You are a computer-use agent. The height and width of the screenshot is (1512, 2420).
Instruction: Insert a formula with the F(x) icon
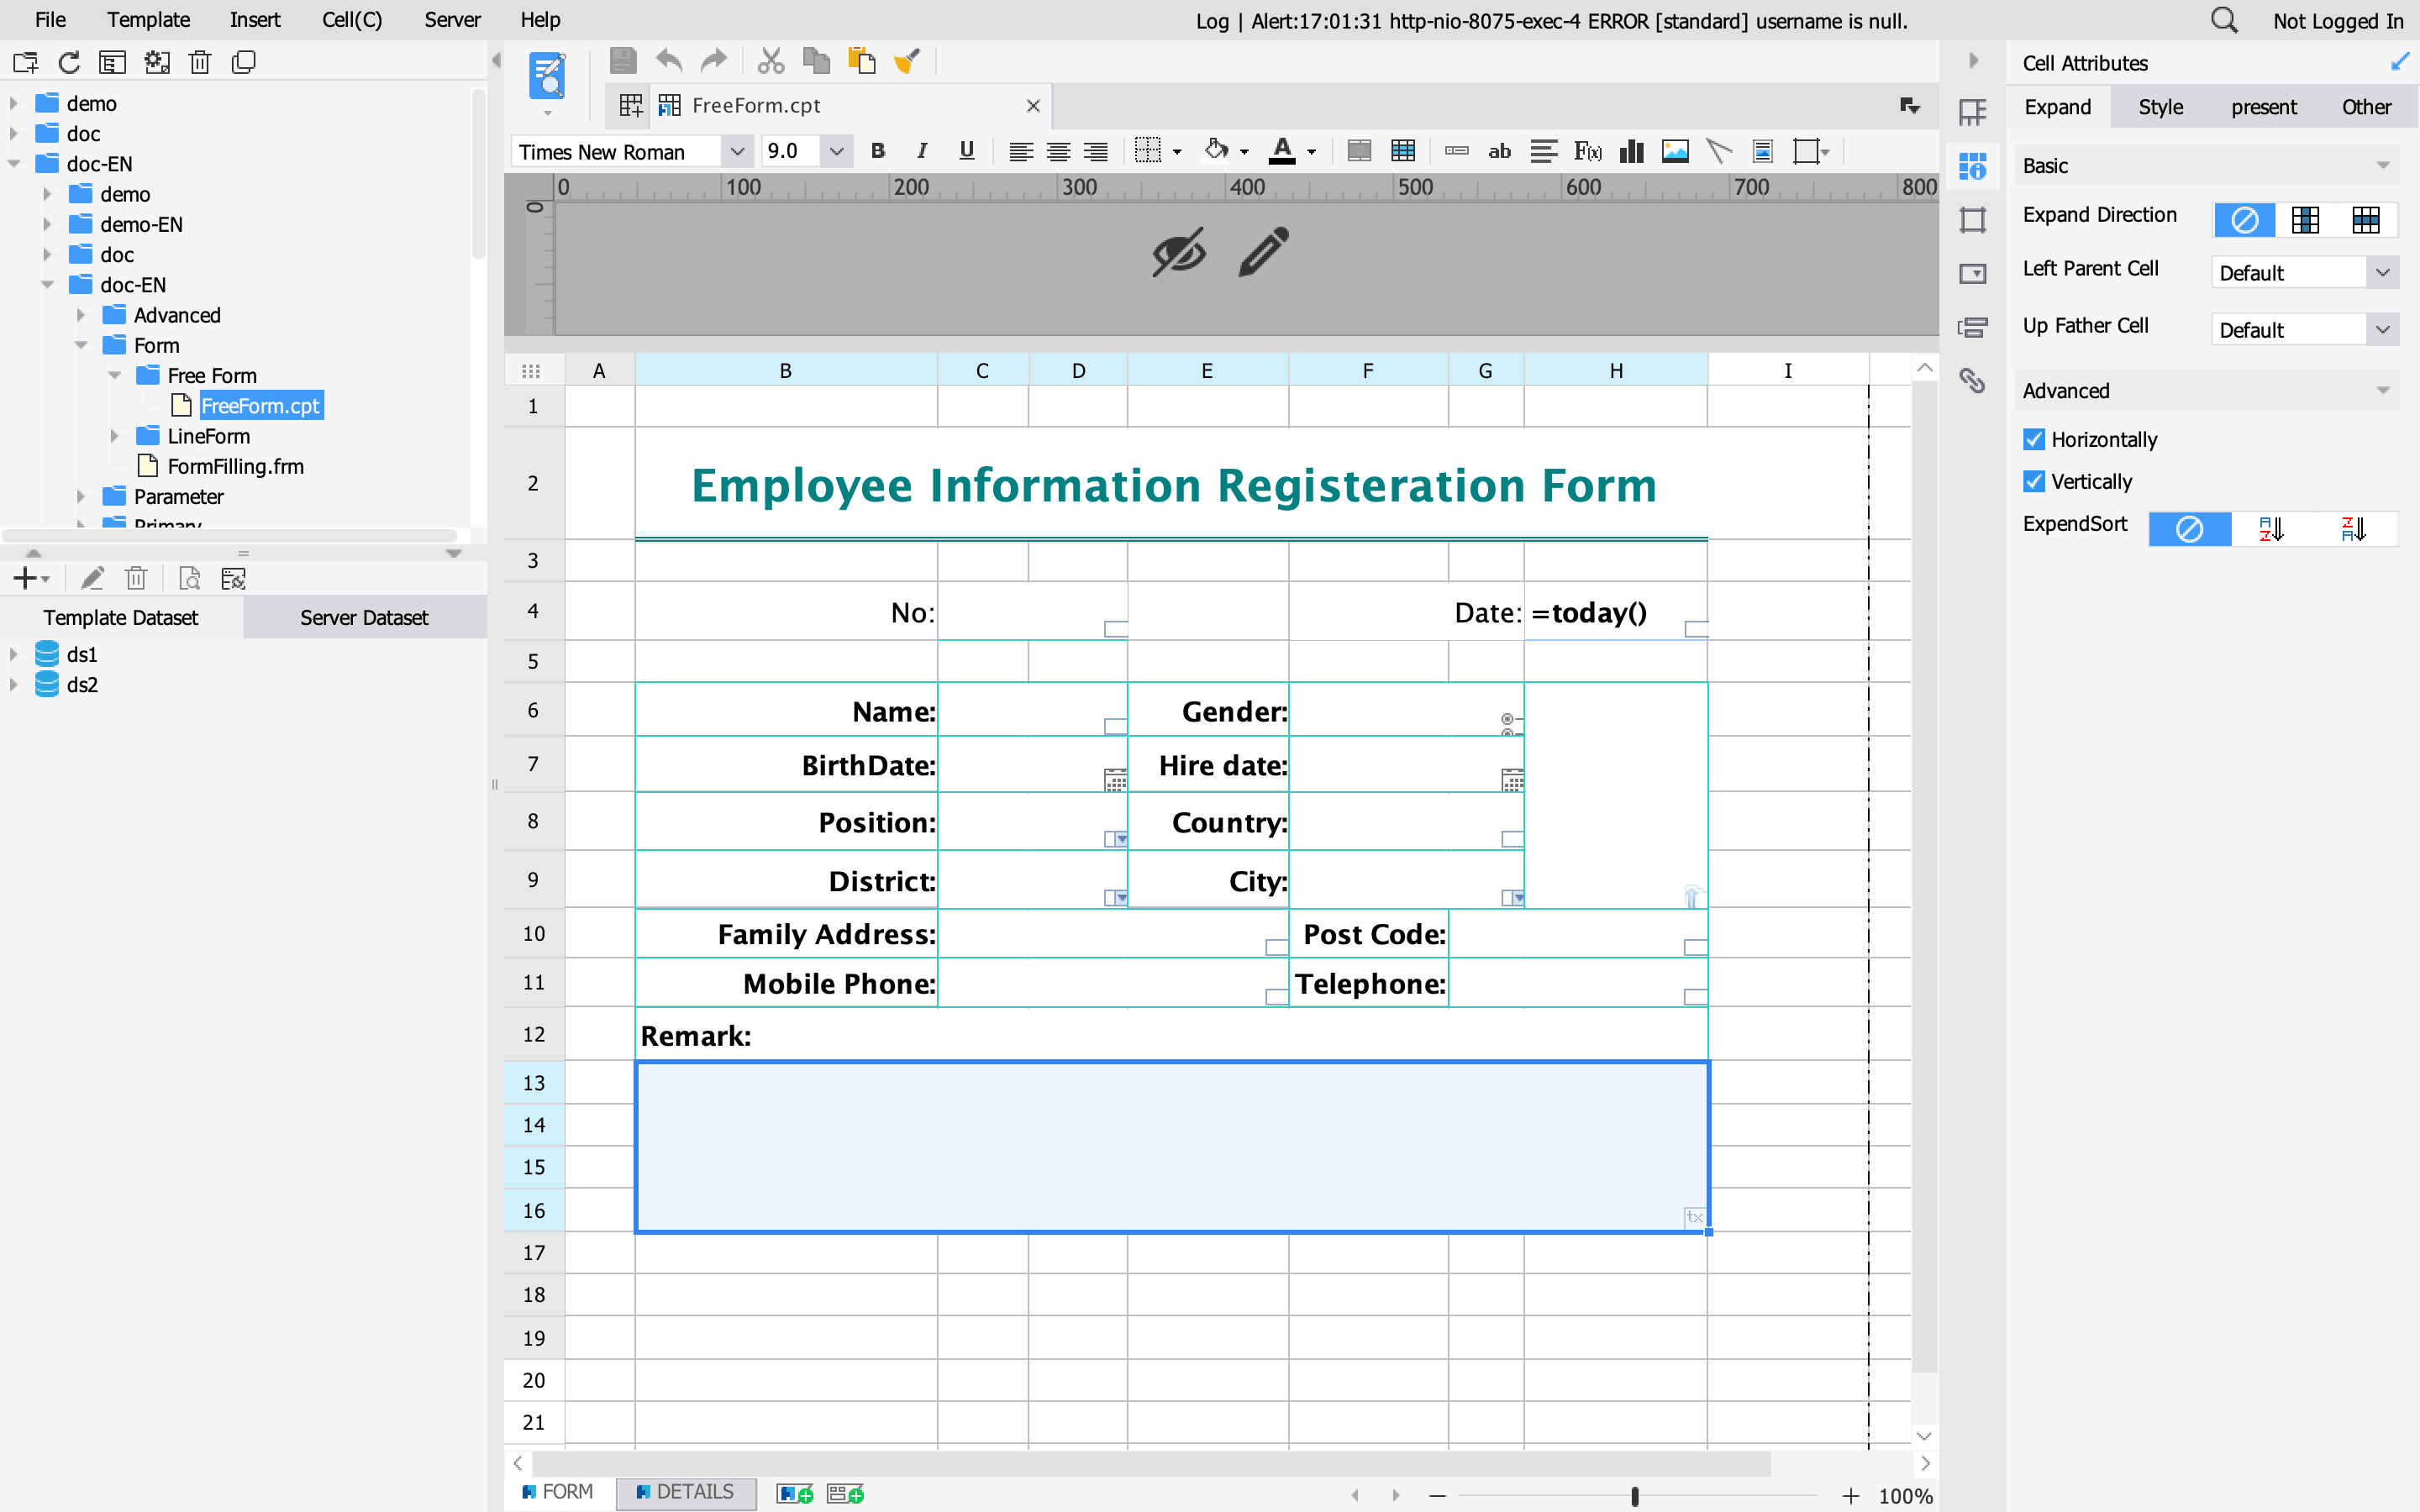(x=1587, y=151)
